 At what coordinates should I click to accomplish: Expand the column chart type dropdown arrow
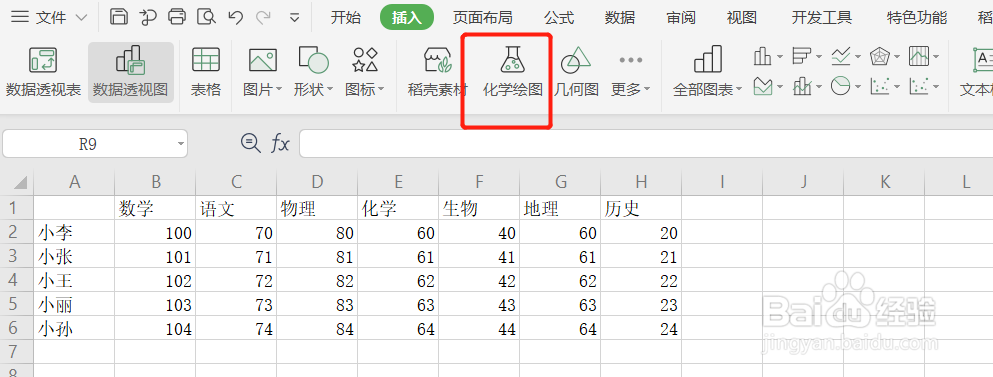780,57
